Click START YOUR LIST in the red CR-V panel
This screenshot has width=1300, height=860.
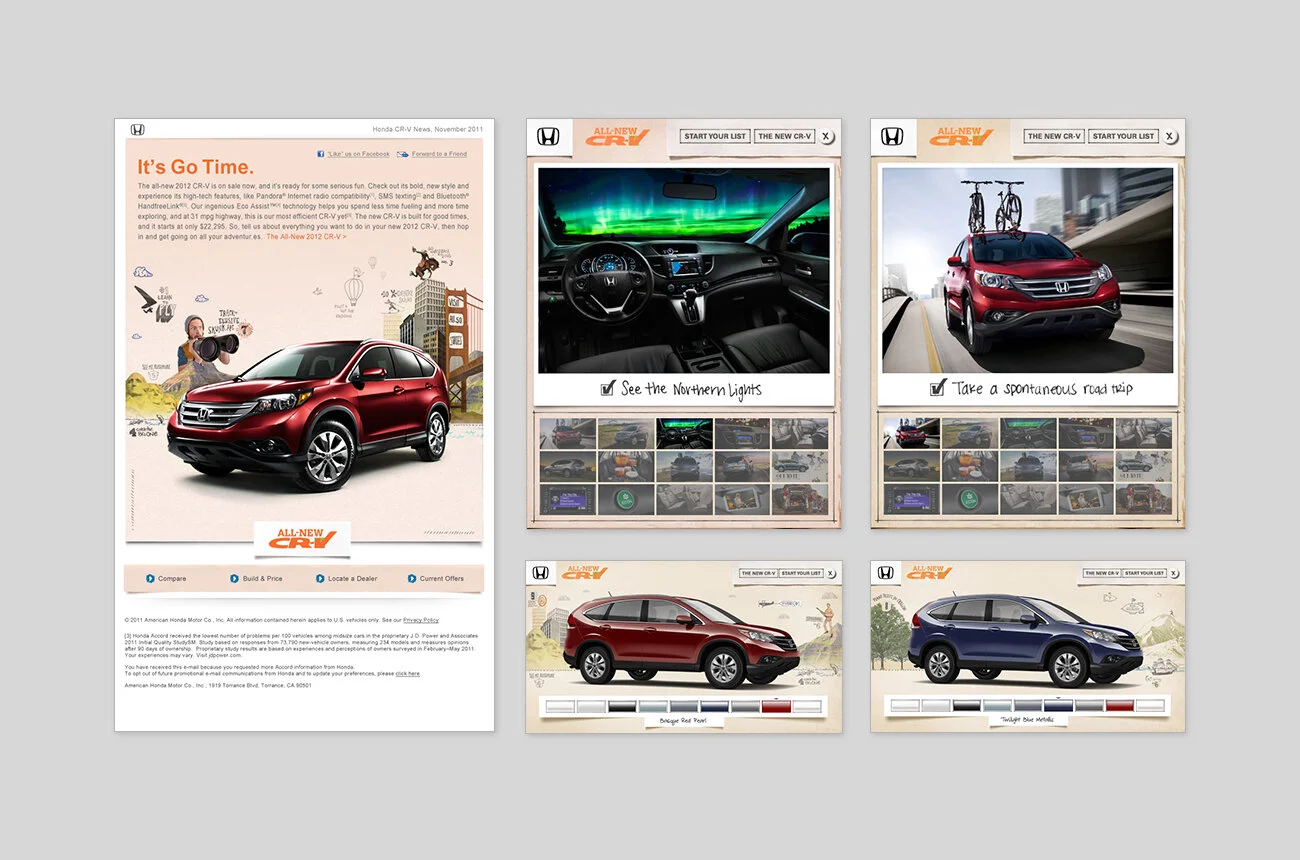point(801,573)
